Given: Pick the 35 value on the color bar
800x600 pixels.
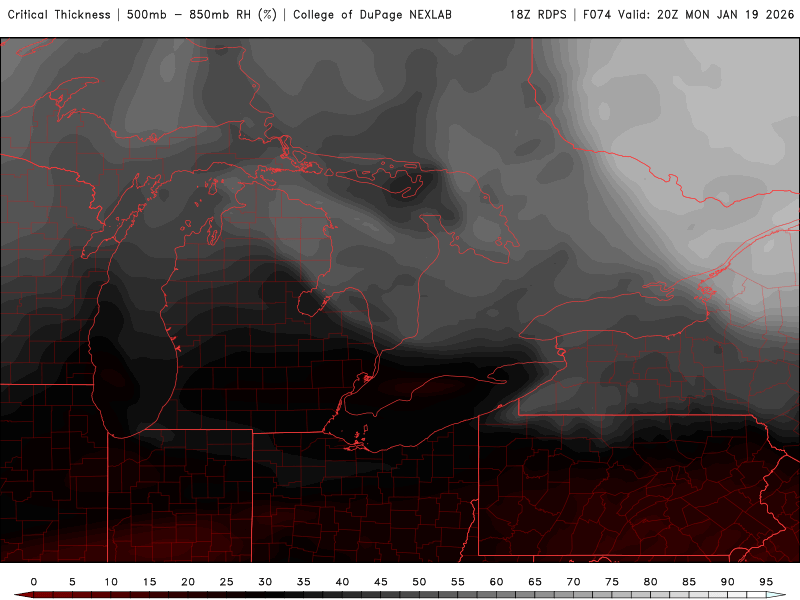Looking at the screenshot, I should point(304,582).
